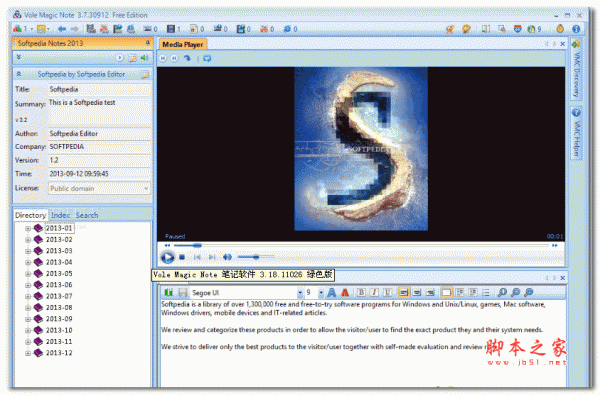The height and width of the screenshot is (395, 600).
Task: Click the small round play icon in notes panel
Action: pos(120,58)
